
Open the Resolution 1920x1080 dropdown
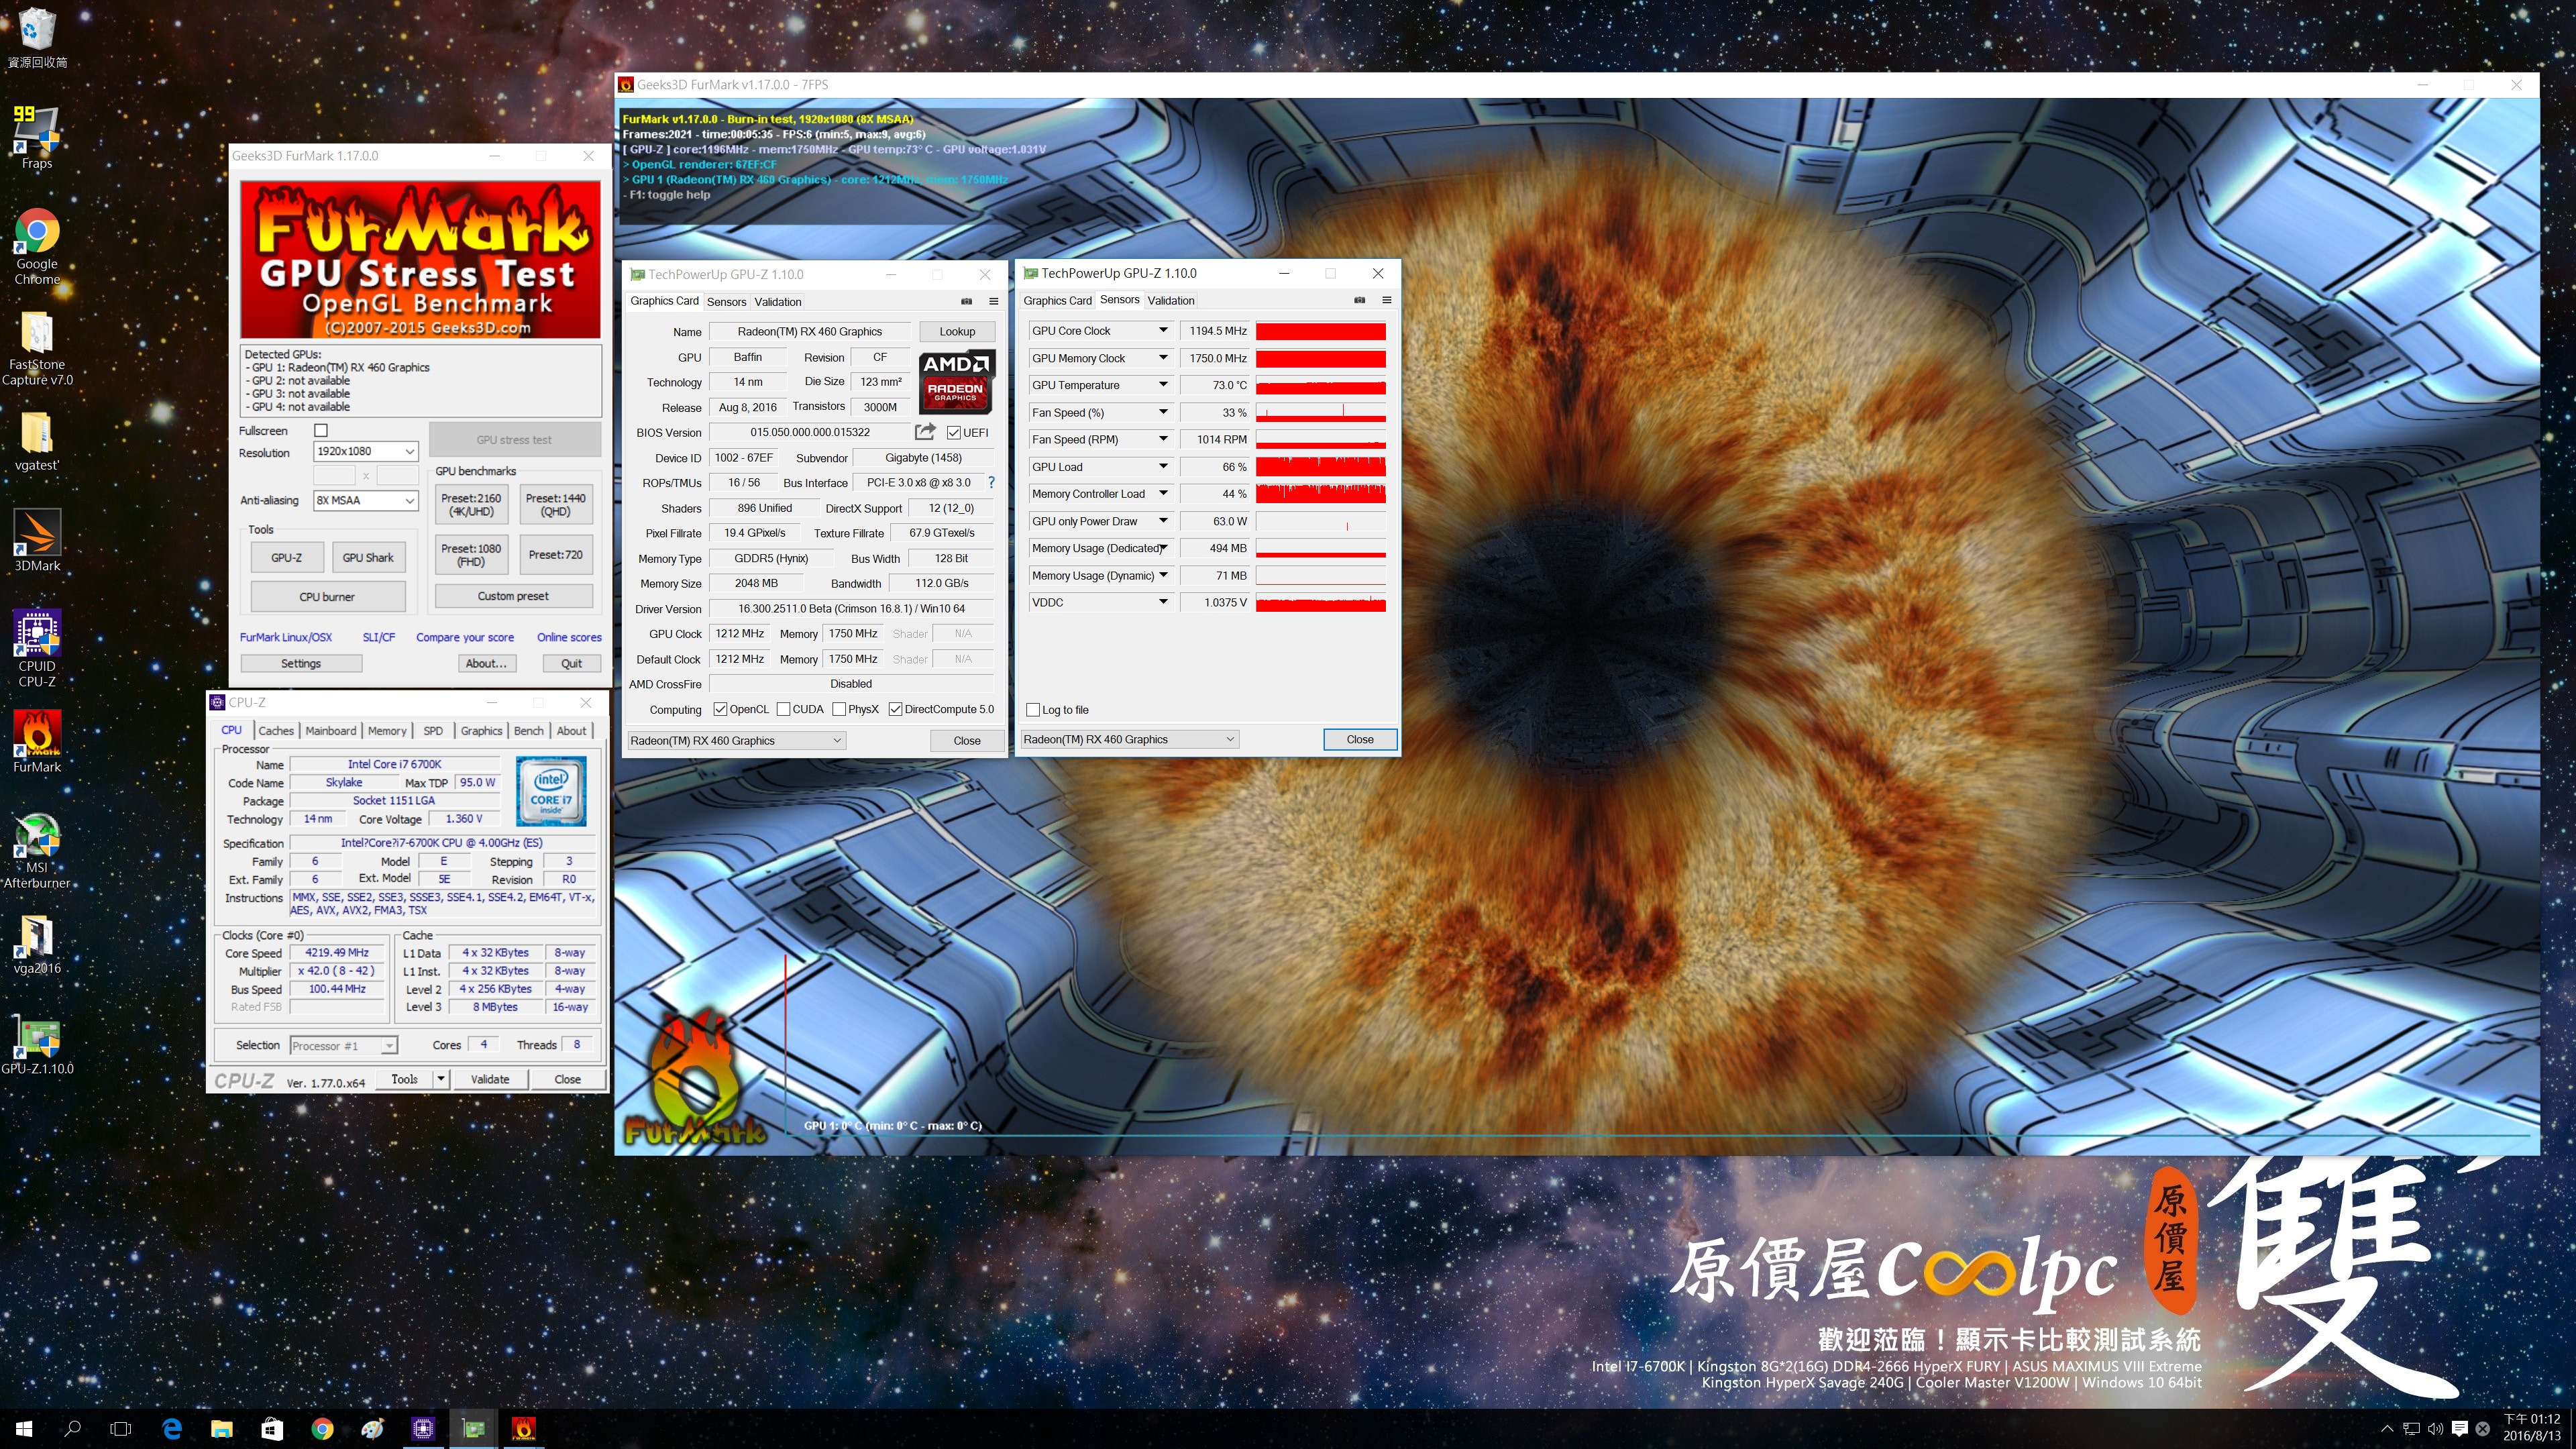[x=366, y=451]
